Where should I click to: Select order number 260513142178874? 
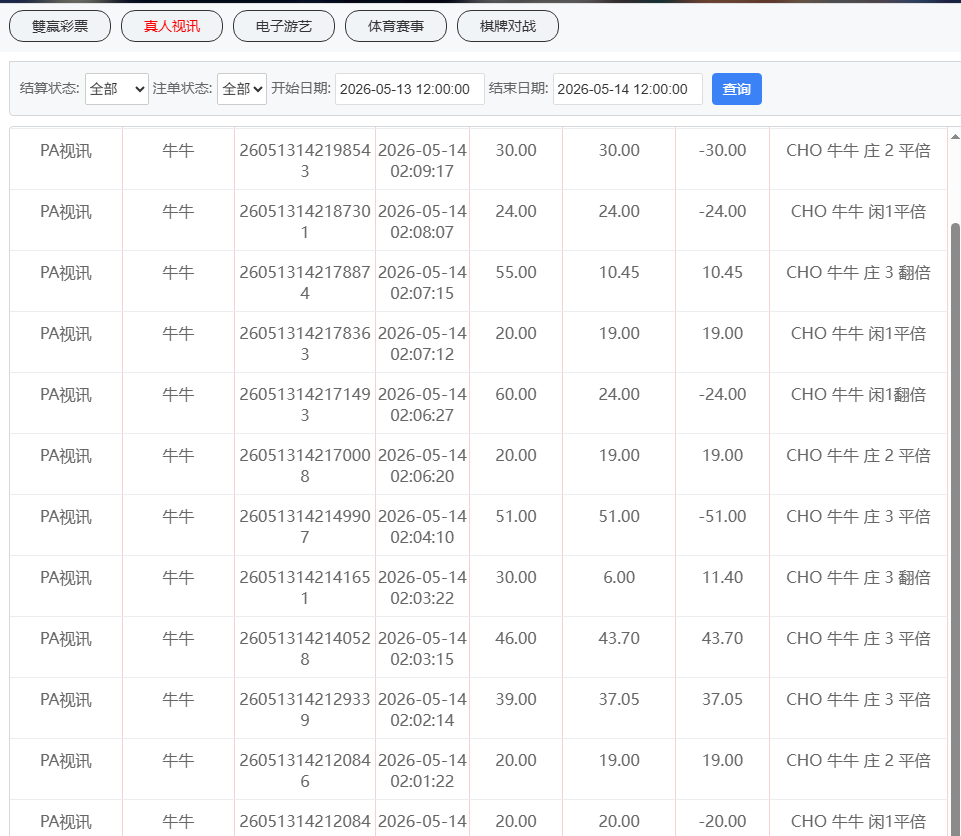point(305,283)
